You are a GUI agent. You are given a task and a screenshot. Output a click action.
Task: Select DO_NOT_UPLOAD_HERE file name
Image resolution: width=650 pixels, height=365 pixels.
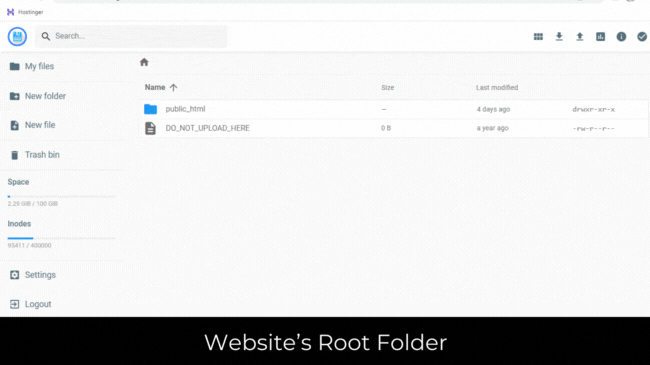tap(207, 128)
